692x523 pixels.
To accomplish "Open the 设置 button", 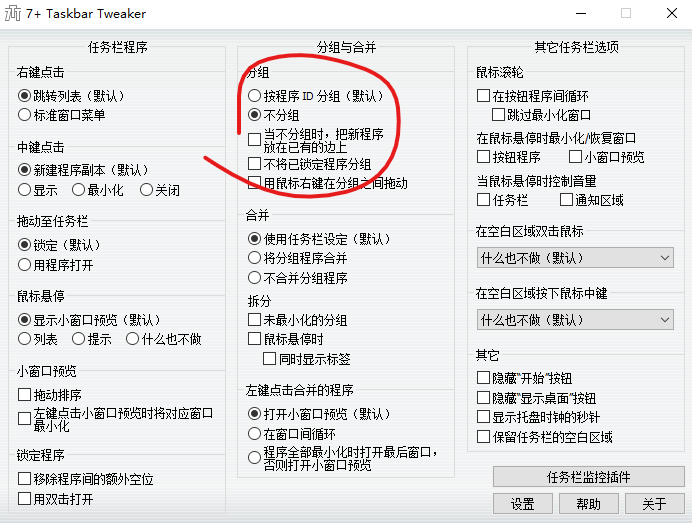I will tap(522, 504).
